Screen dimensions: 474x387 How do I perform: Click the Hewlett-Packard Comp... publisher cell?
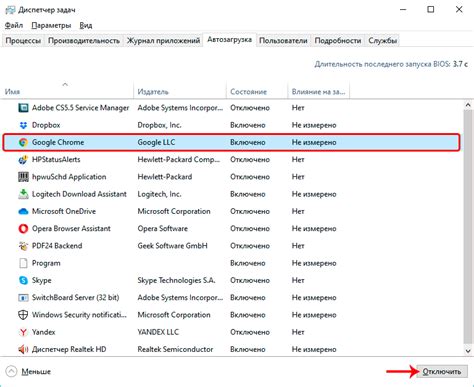click(179, 160)
